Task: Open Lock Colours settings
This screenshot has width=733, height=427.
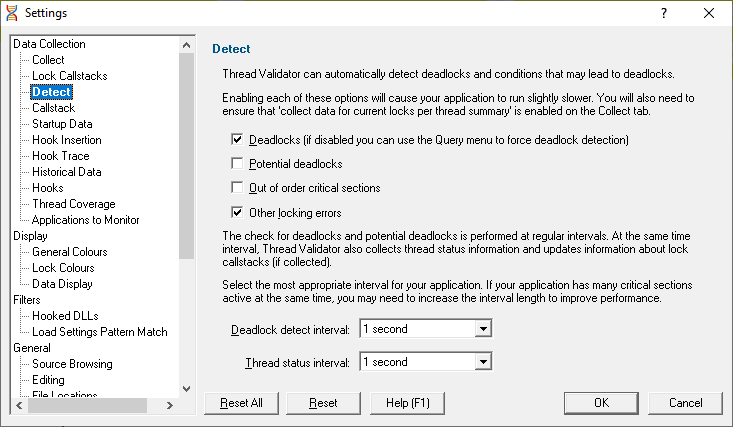Action: click(63, 268)
